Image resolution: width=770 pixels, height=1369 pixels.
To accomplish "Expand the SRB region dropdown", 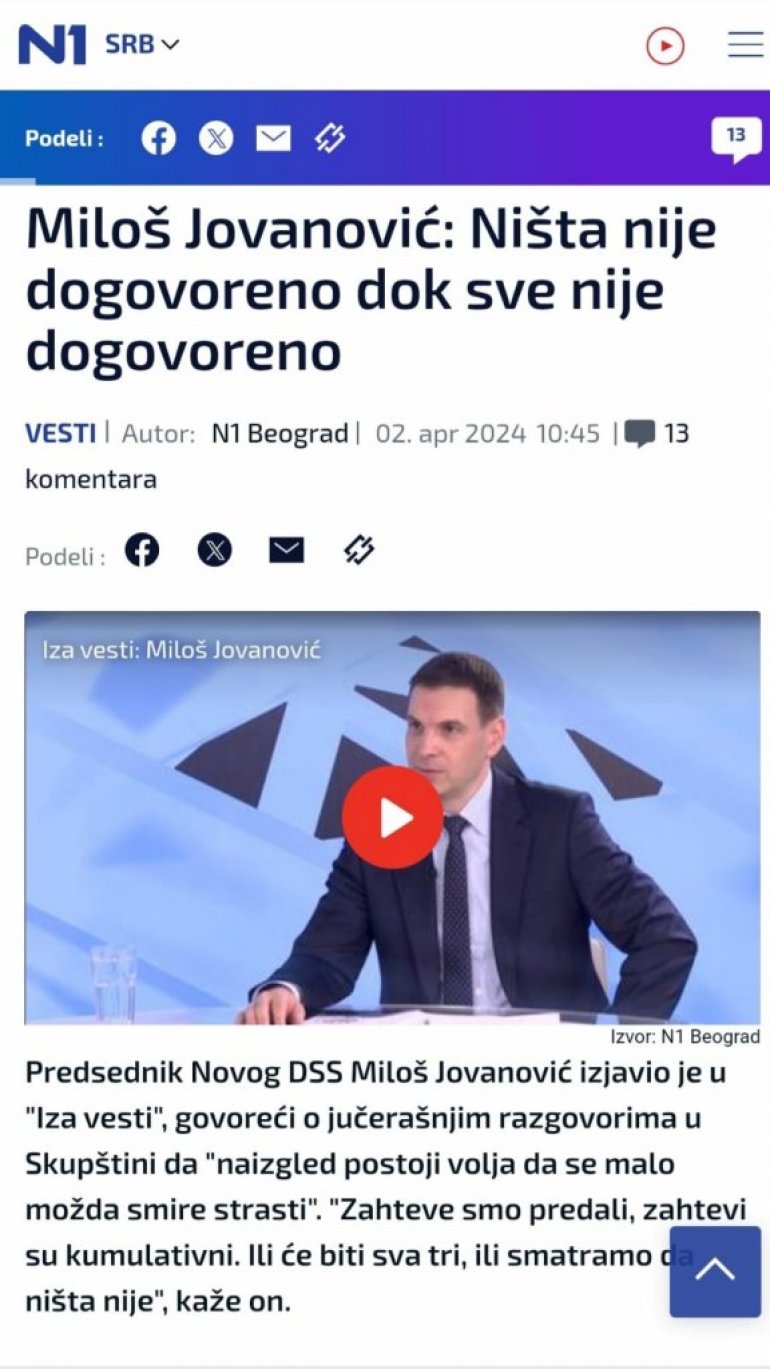I will pyautogui.click(x=142, y=45).
